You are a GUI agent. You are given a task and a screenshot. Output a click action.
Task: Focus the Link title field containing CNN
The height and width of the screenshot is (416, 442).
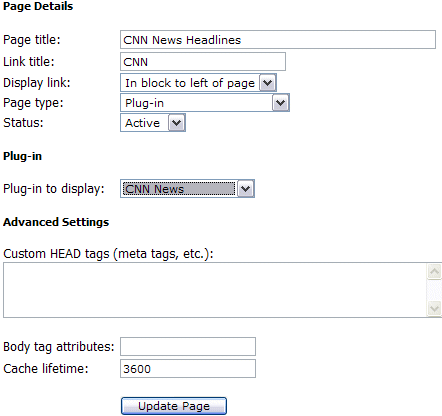tap(203, 62)
